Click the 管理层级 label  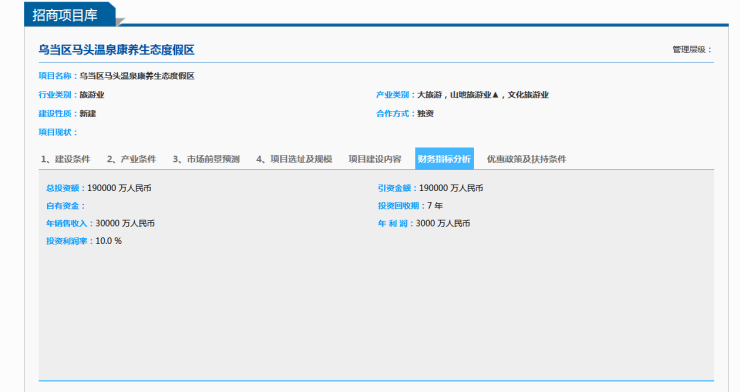692,49
